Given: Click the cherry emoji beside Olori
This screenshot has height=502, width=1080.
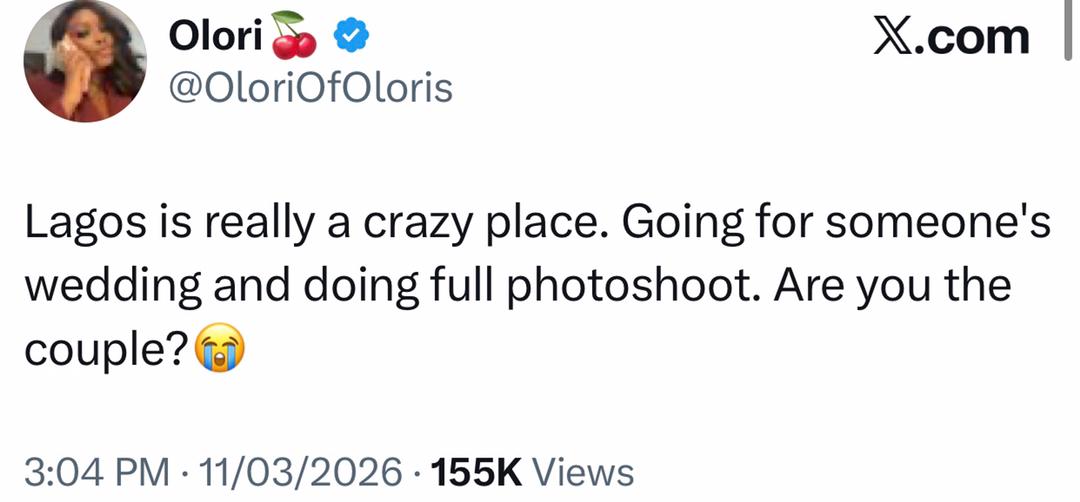Looking at the screenshot, I should [x=294, y=37].
